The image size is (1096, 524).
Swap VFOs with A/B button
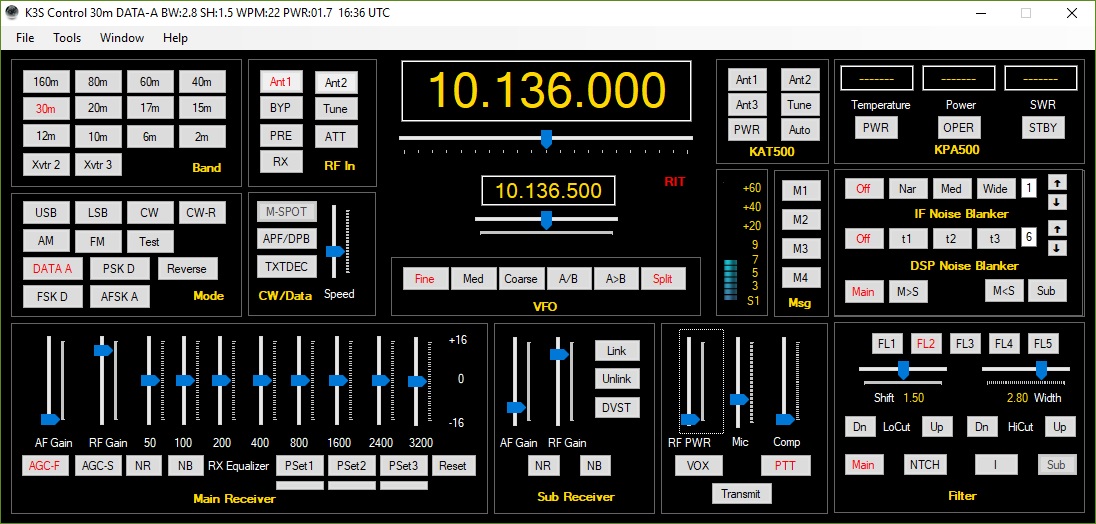(568, 279)
